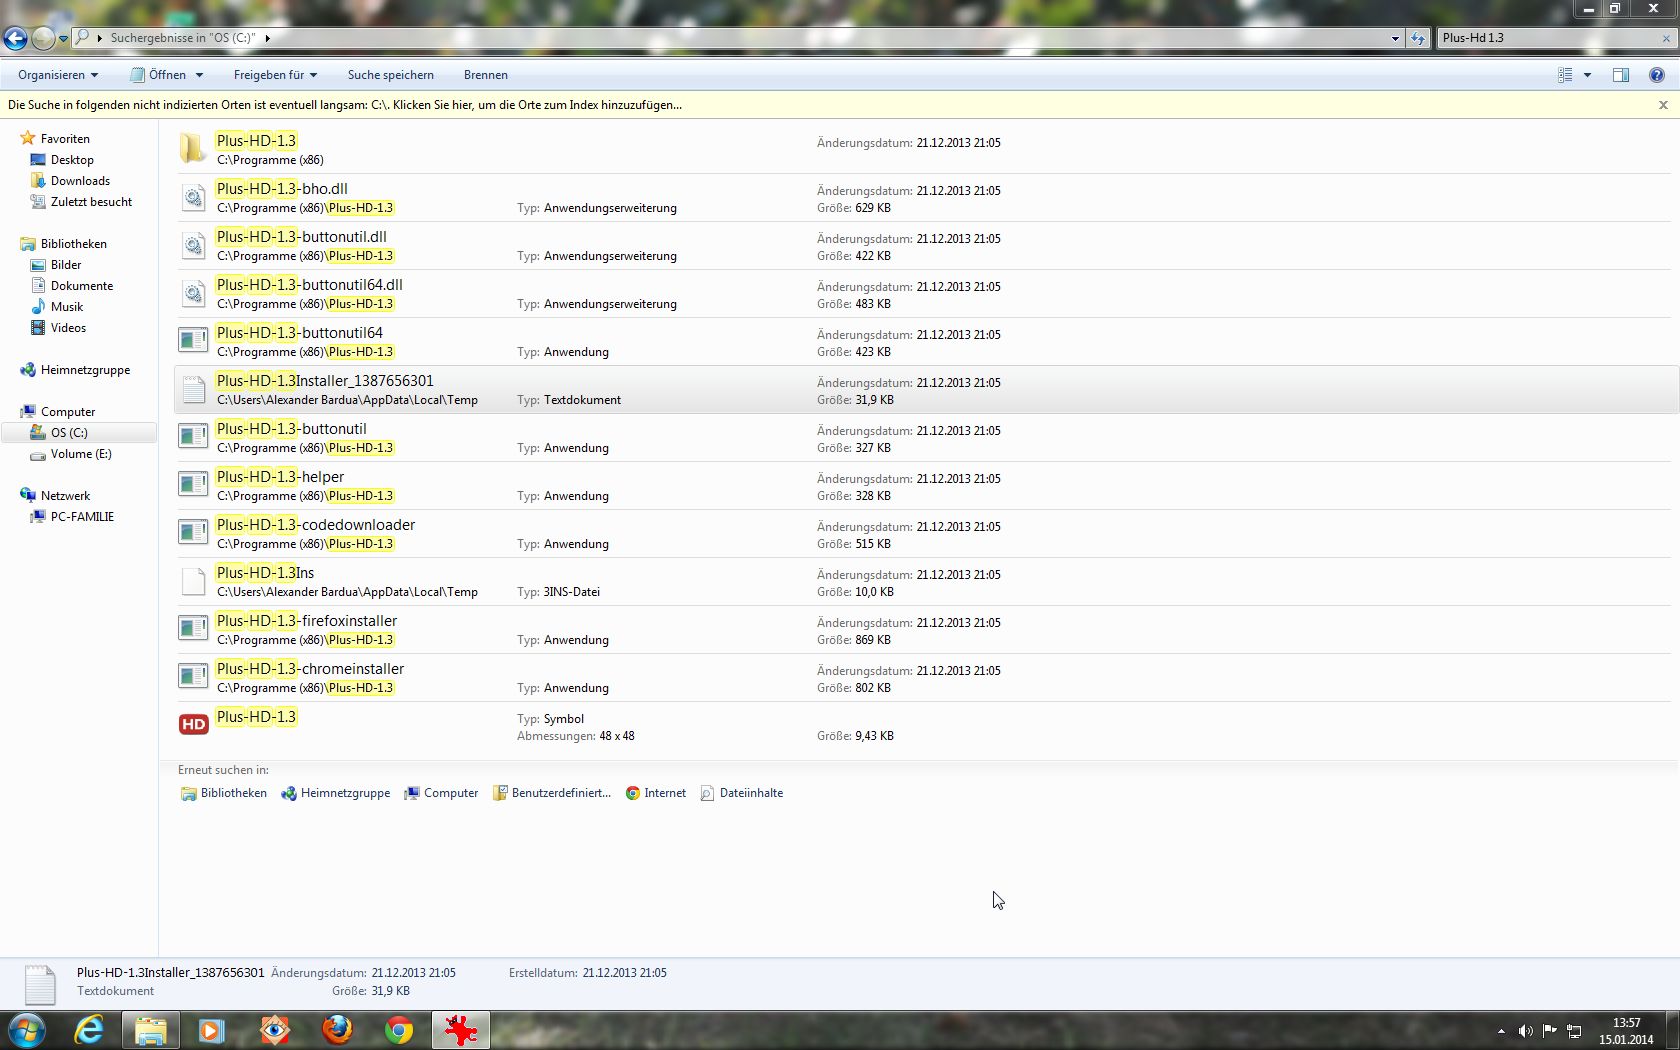Image resolution: width=1680 pixels, height=1050 pixels.
Task: Expand the Freigeben für dropdown
Action: (x=275, y=75)
